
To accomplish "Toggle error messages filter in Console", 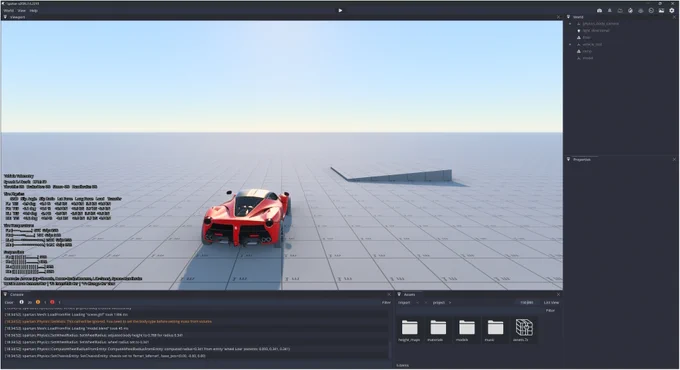I will click(x=52, y=302).
